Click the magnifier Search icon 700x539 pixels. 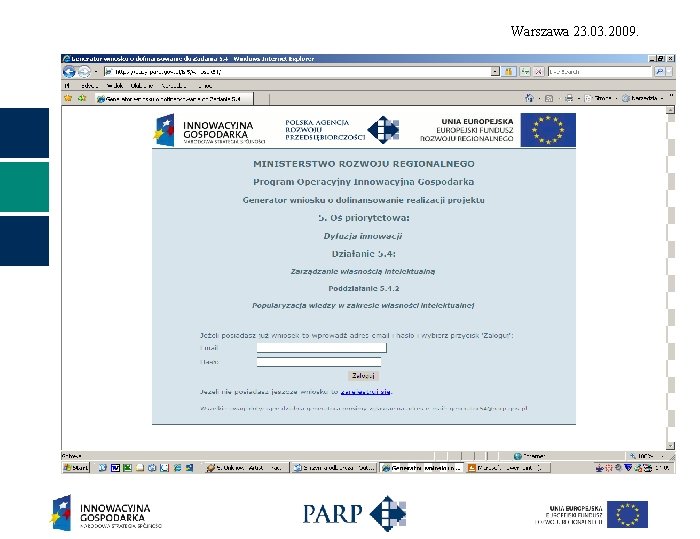pos(659,71)
